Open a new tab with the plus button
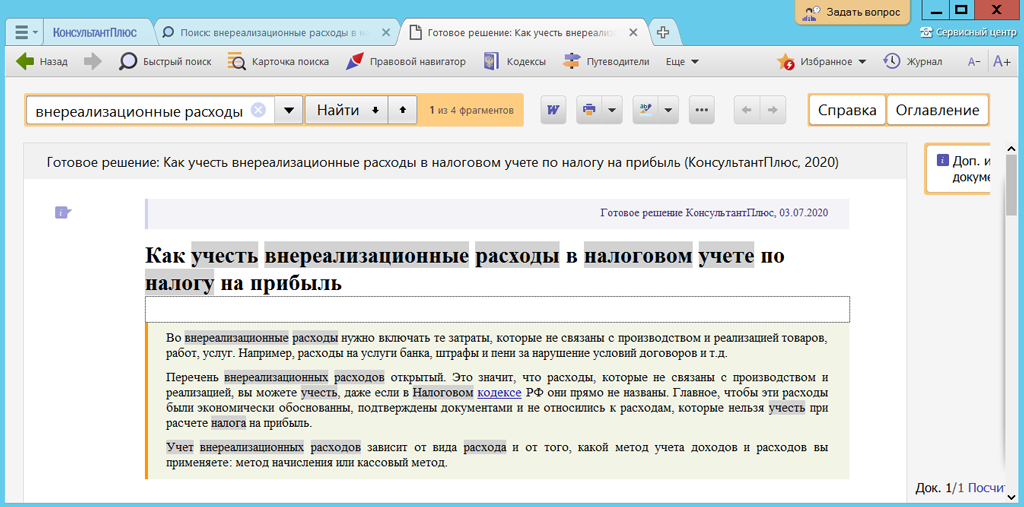 coord(662,32)
